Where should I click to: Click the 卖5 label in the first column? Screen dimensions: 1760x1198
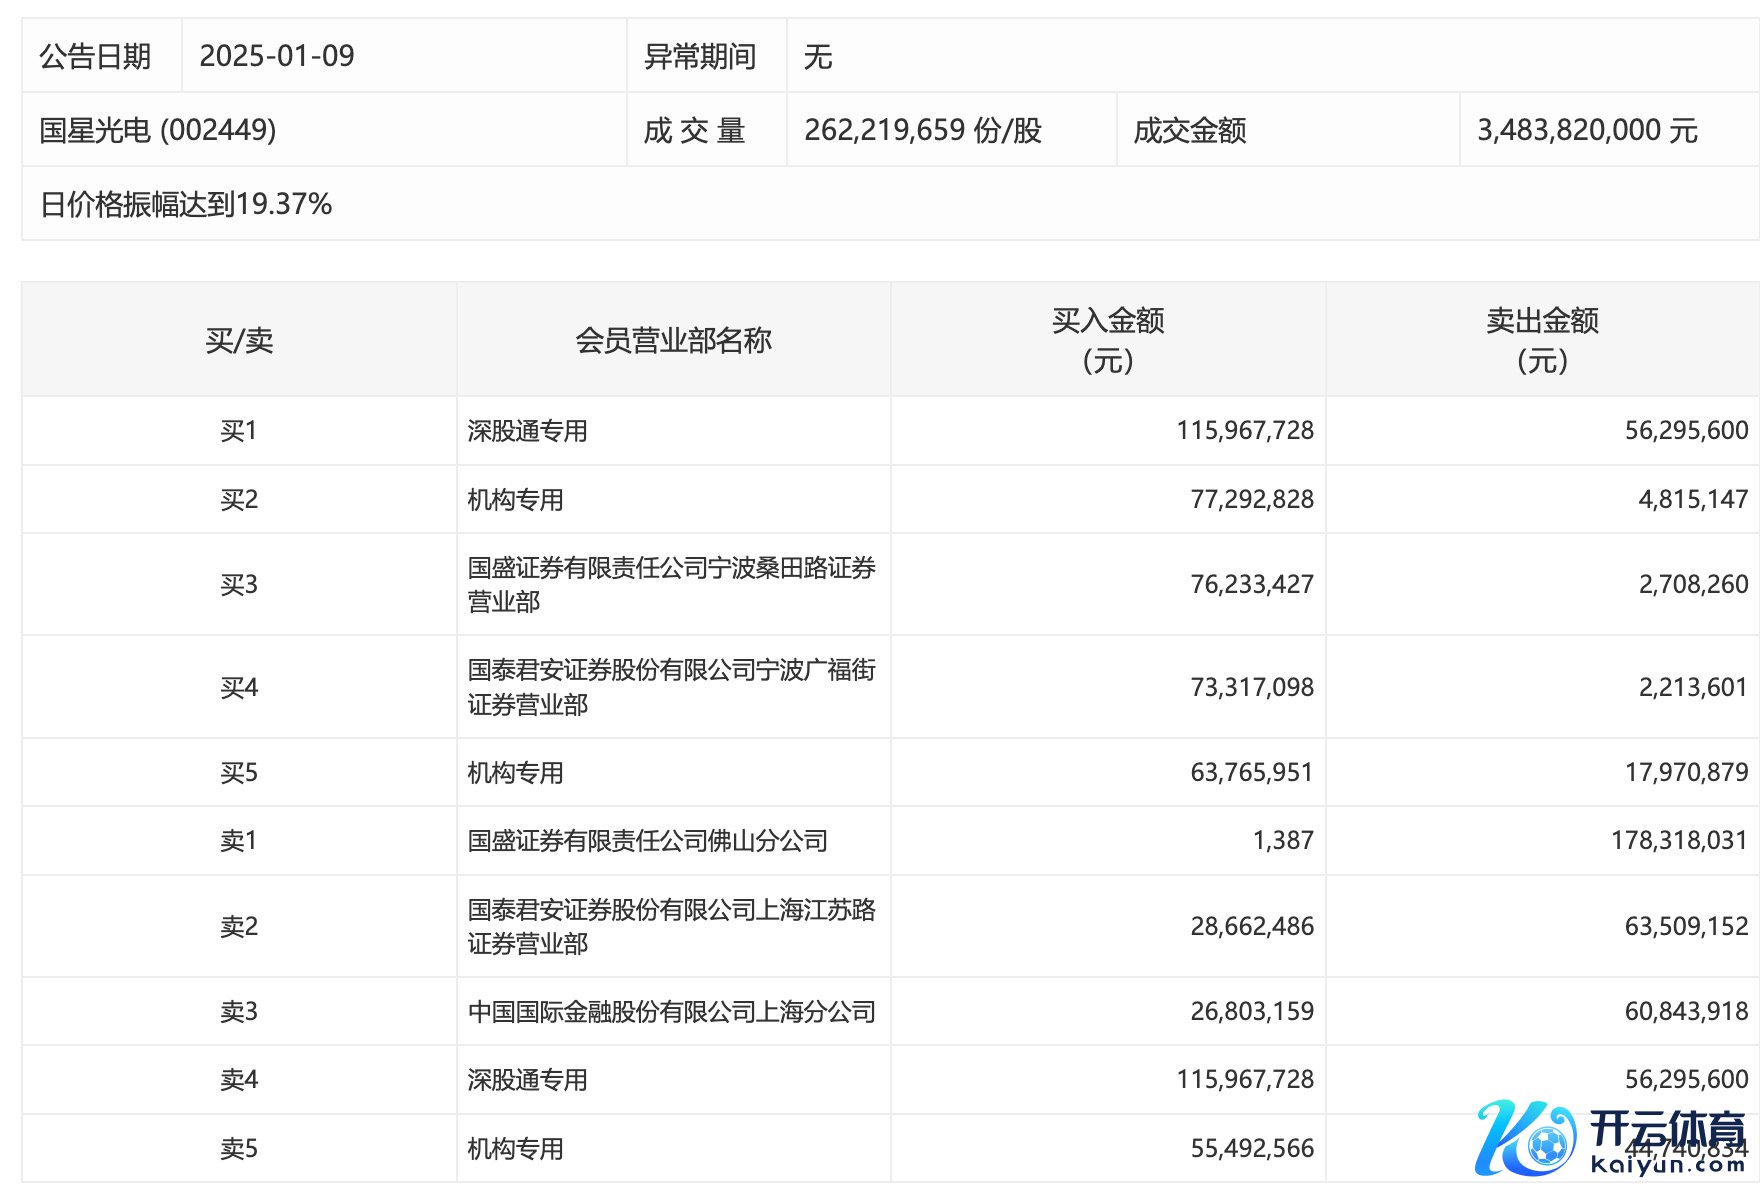(239, 1149)
